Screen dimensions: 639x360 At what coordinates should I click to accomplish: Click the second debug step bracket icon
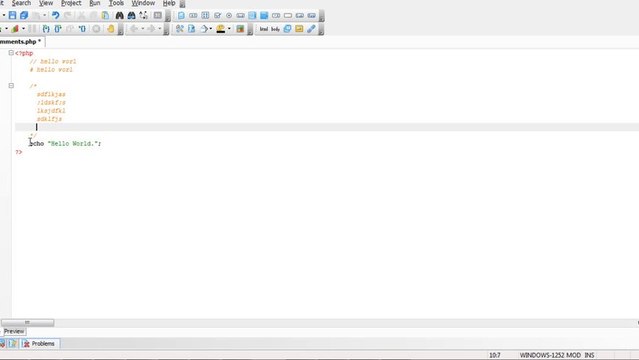pos(58,29)
